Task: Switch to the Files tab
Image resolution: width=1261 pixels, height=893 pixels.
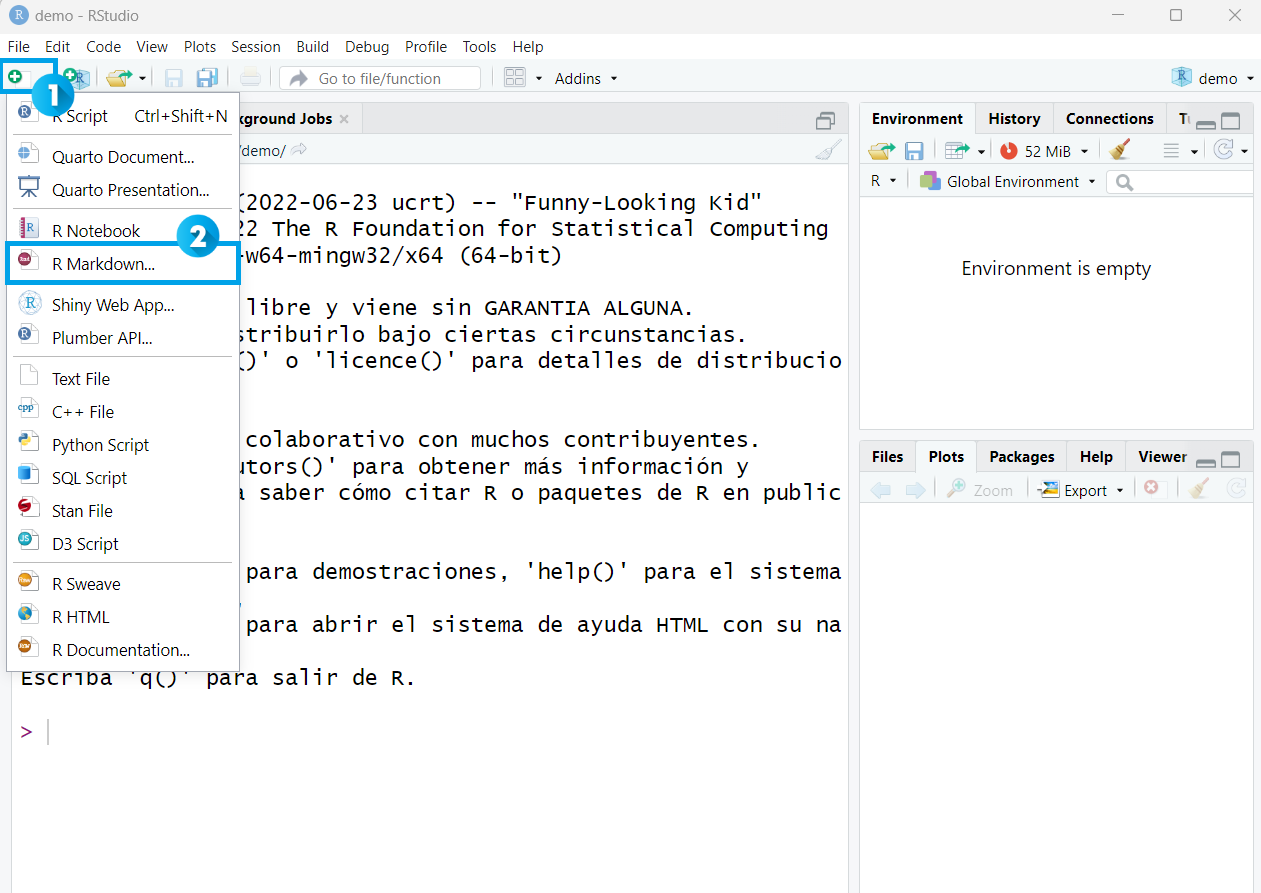Action: [x=887, y=456]
